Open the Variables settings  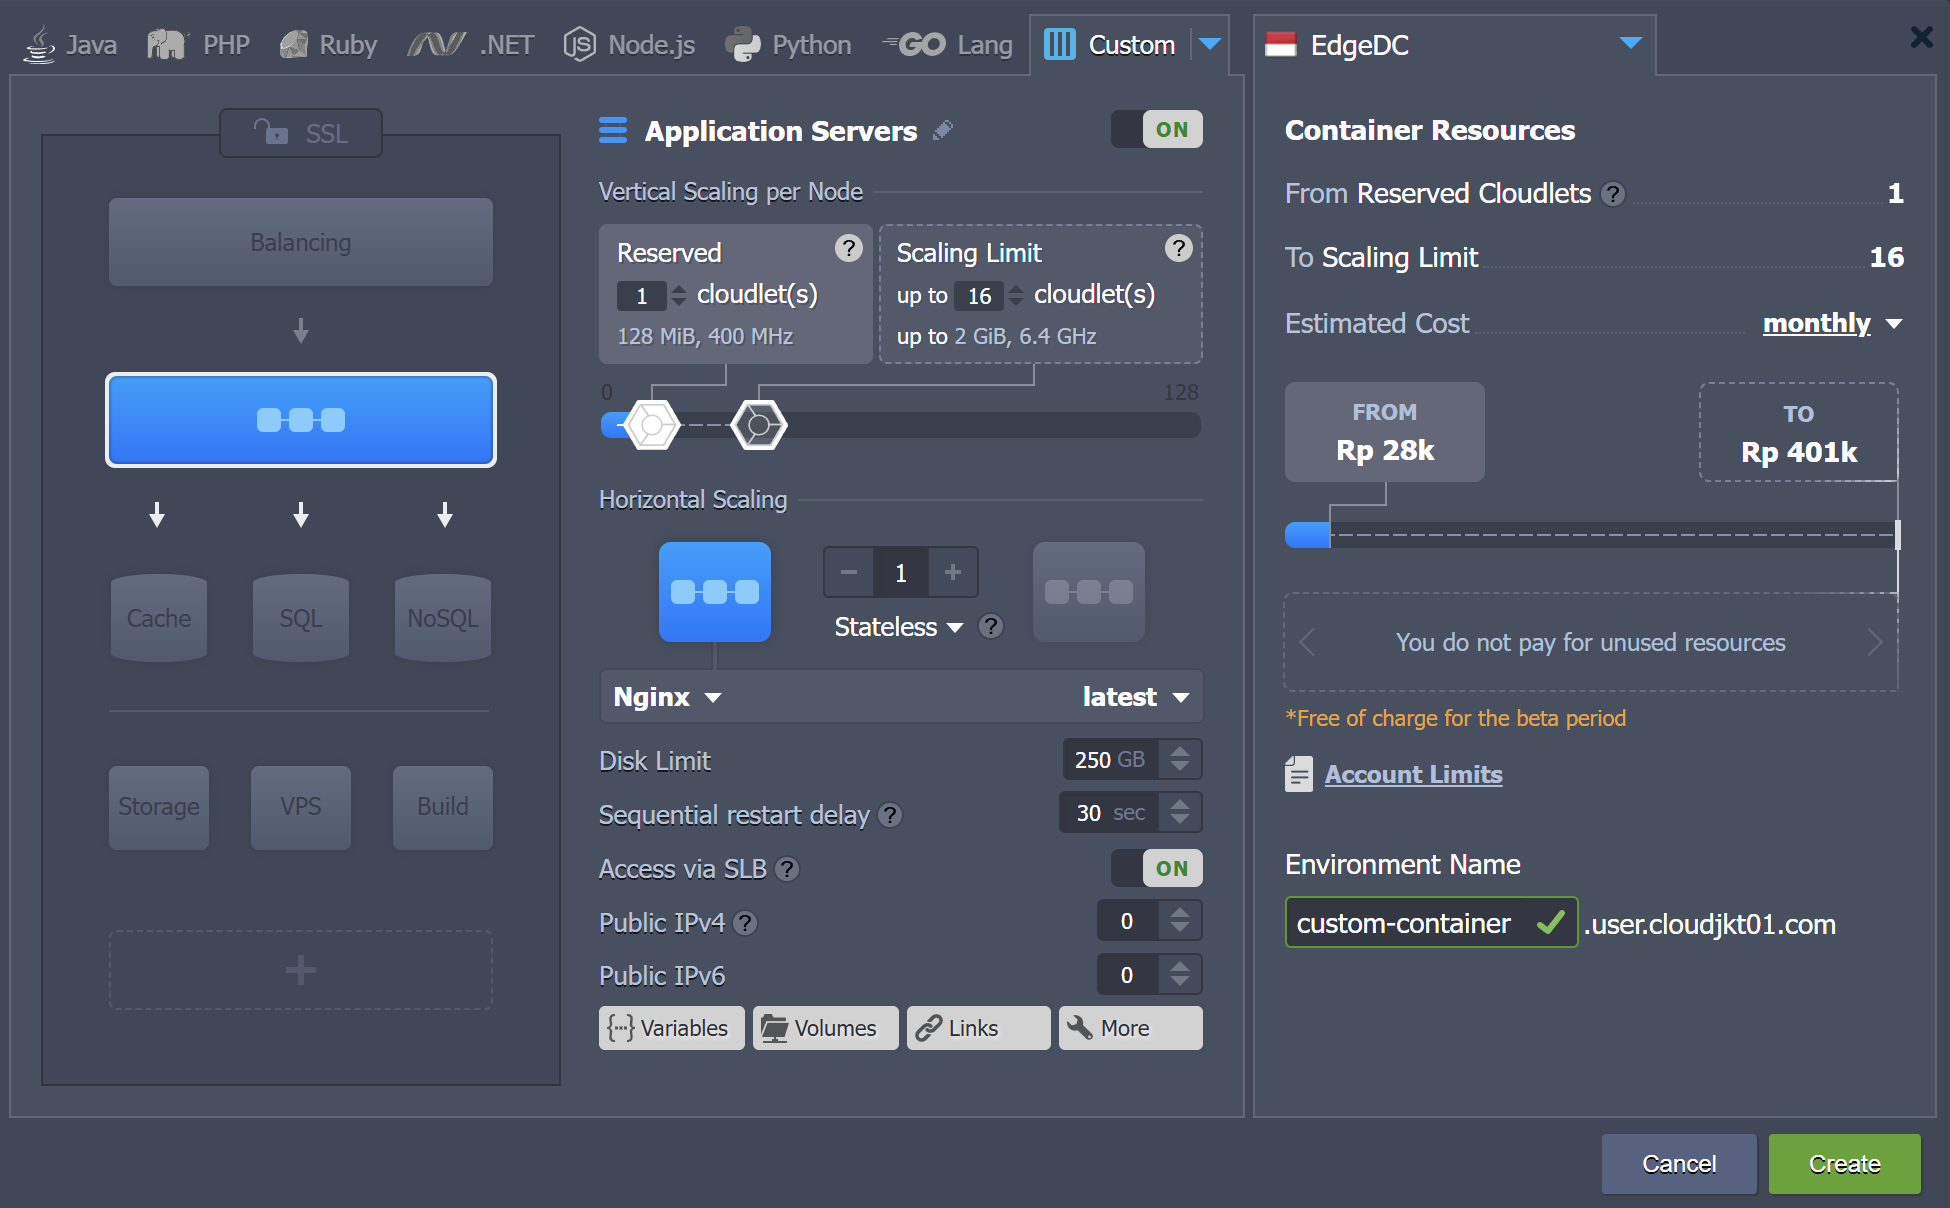tap(672, 1028)
